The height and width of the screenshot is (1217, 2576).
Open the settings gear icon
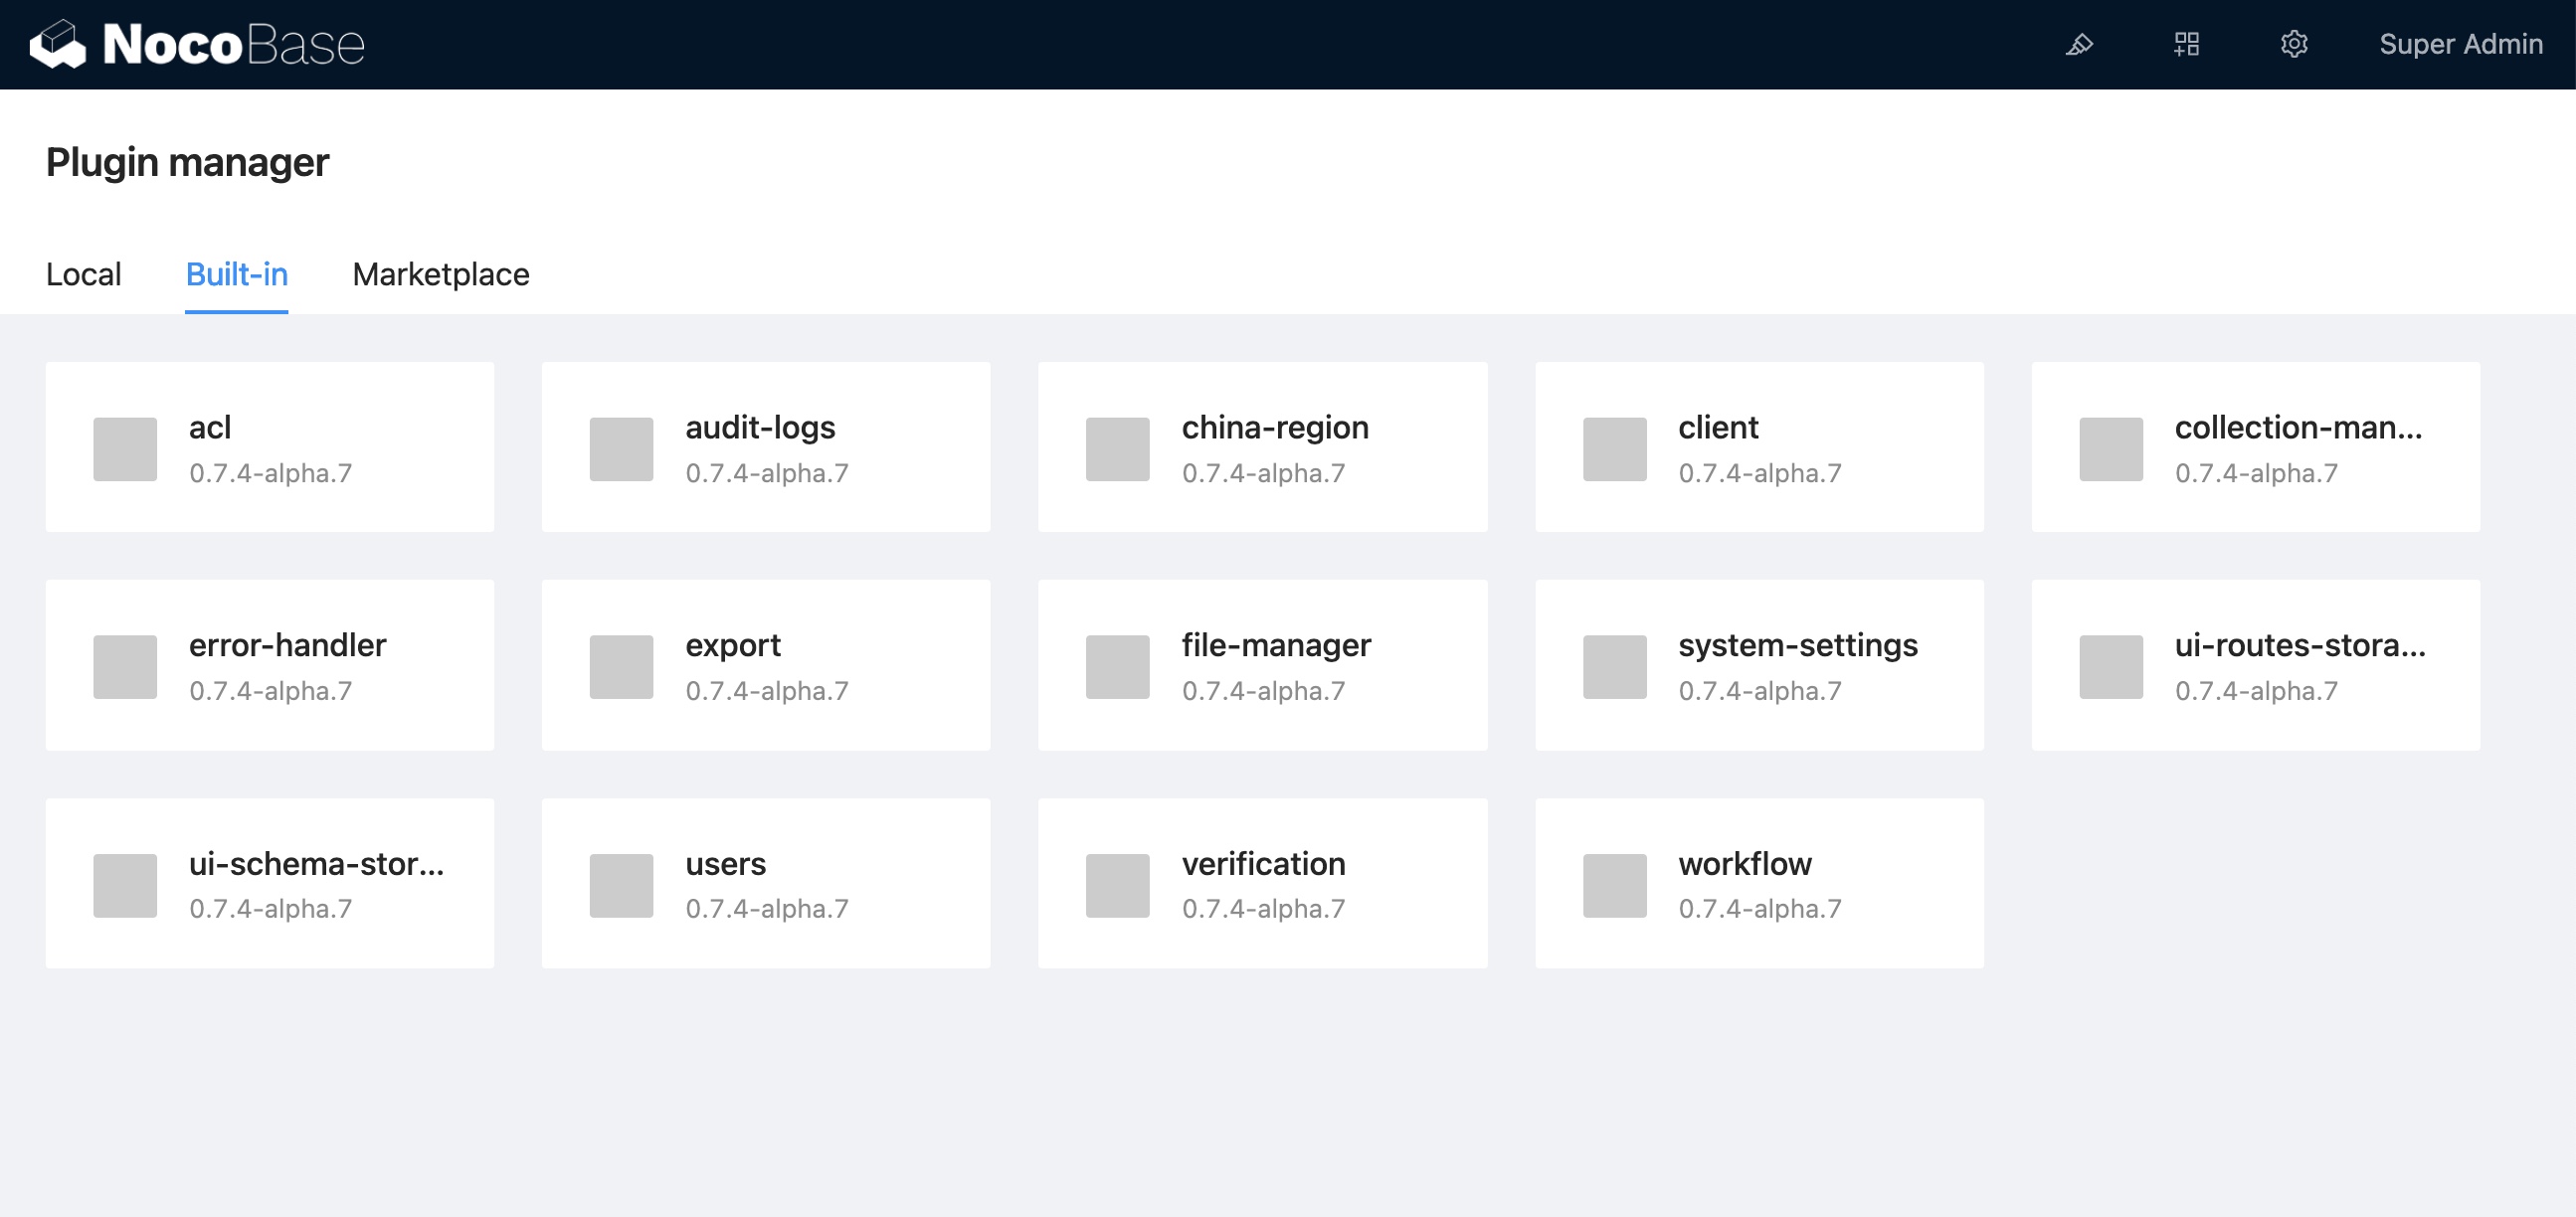click(x=2293, y=45)
